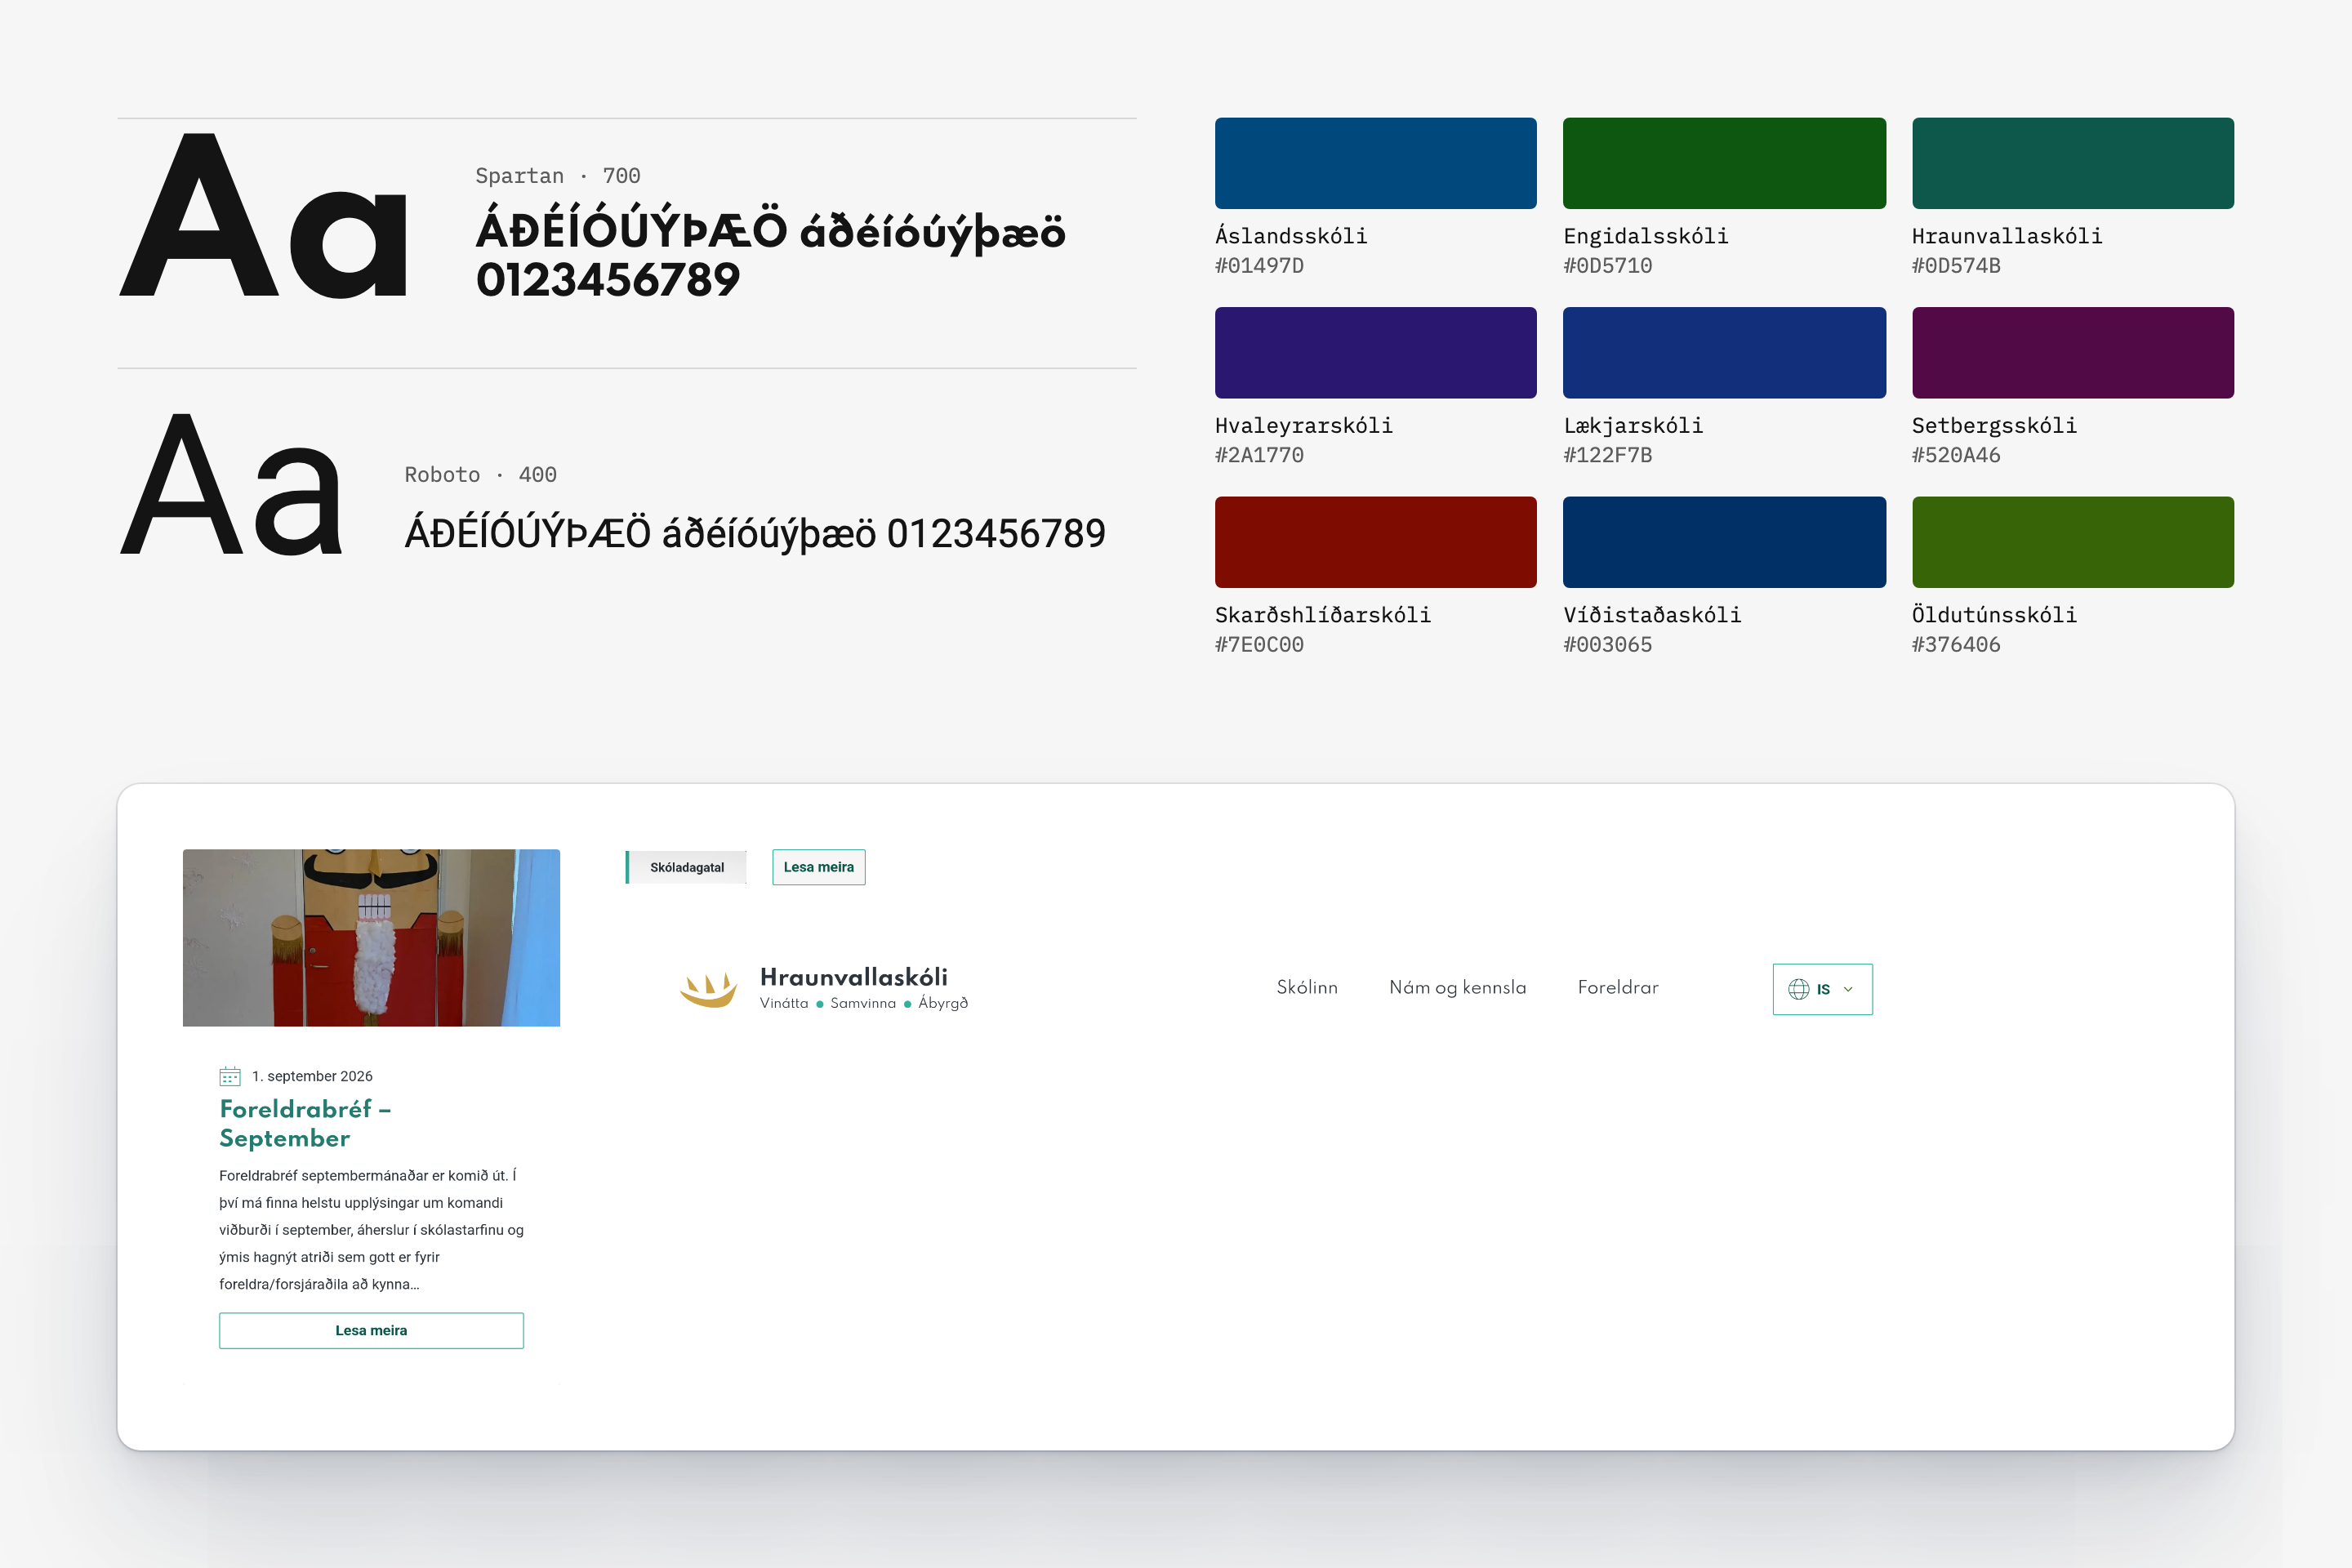The image size is (2352, 1568).
Task: Click the article excerpt starting Foreldrabréf septembermánaðar
Action: pos(371,1230)
